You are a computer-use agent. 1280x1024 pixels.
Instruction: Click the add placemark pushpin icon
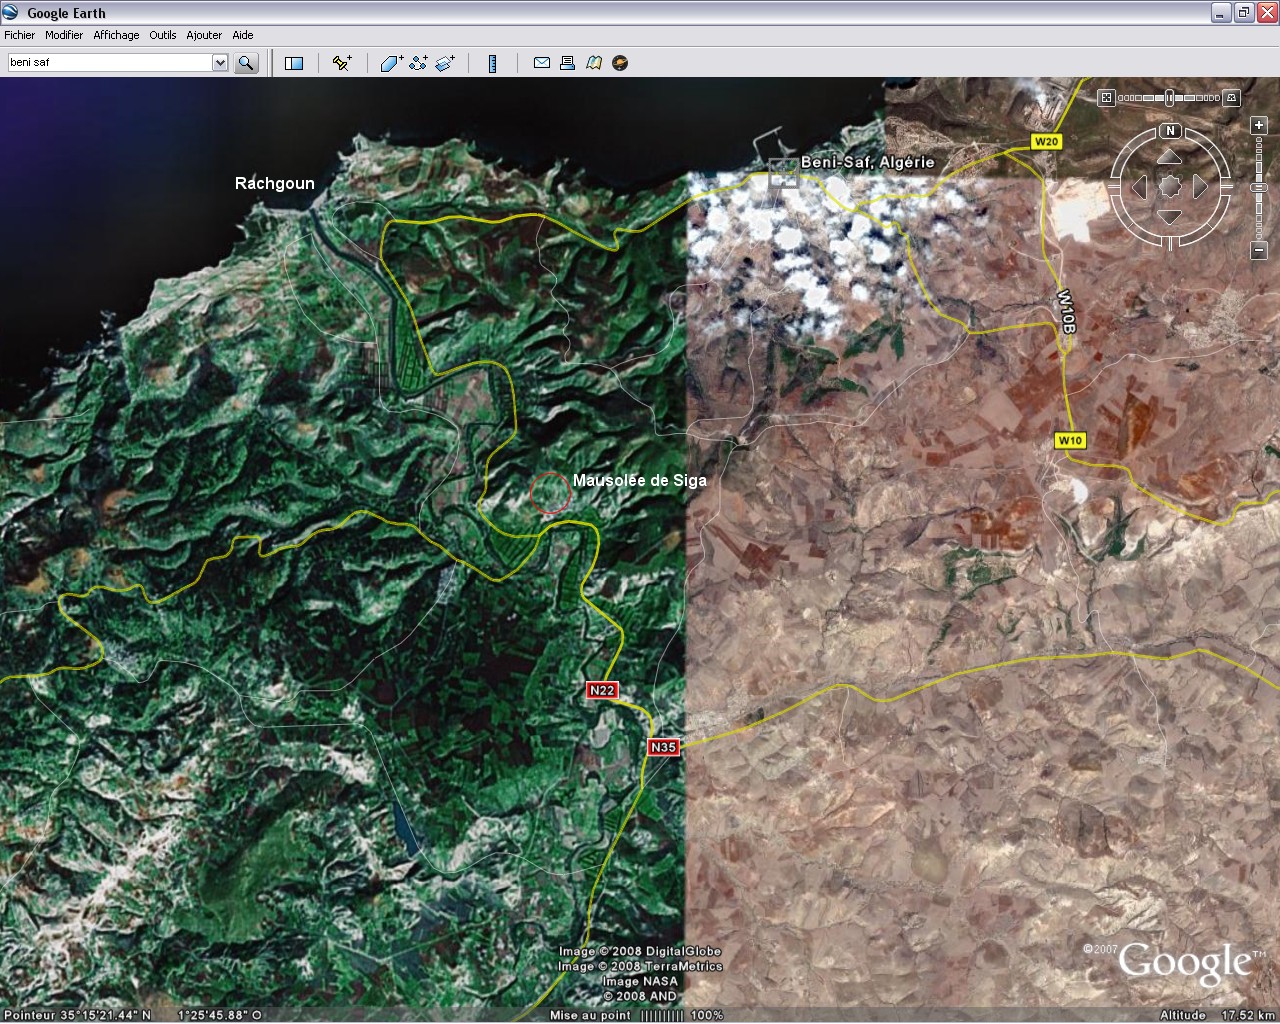coord(342,63)
